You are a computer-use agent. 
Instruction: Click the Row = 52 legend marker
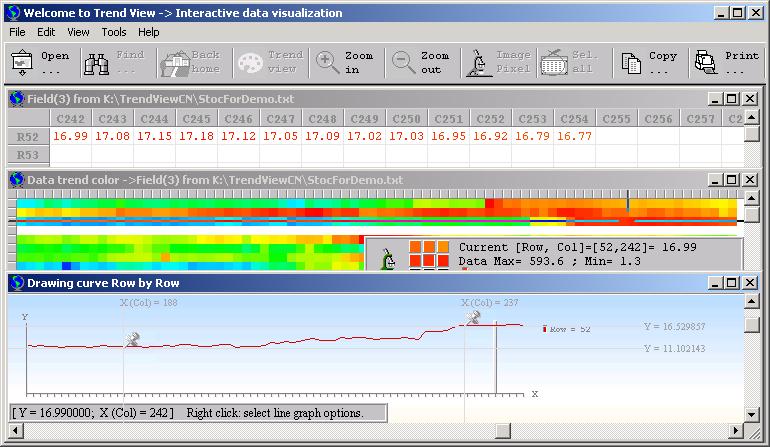545,329
